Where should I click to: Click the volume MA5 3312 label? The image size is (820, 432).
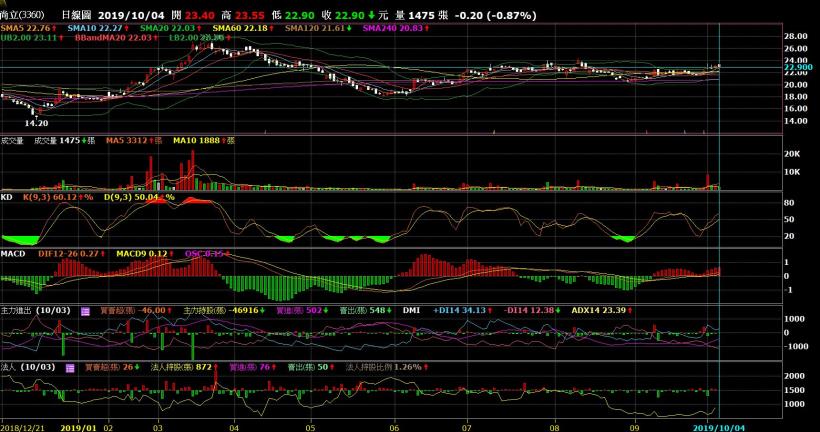(x=134, y=141)
